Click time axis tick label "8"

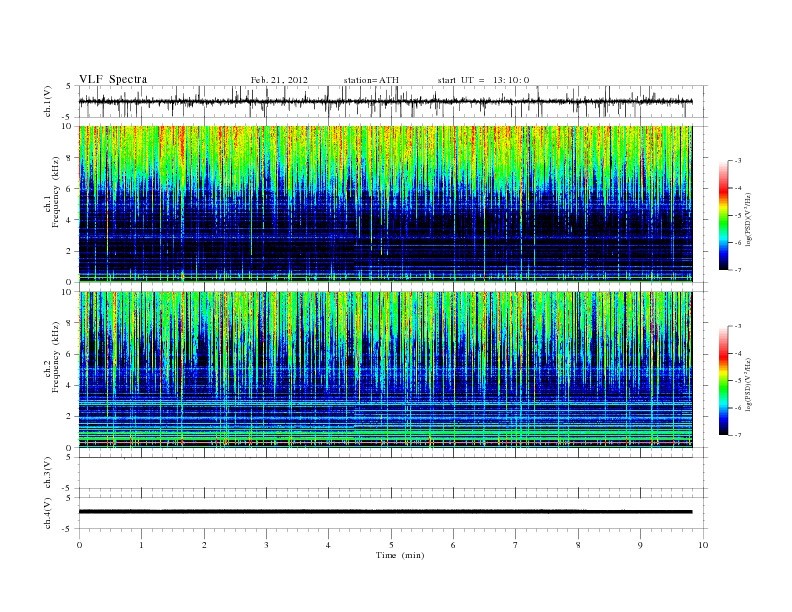click(578, 545)
